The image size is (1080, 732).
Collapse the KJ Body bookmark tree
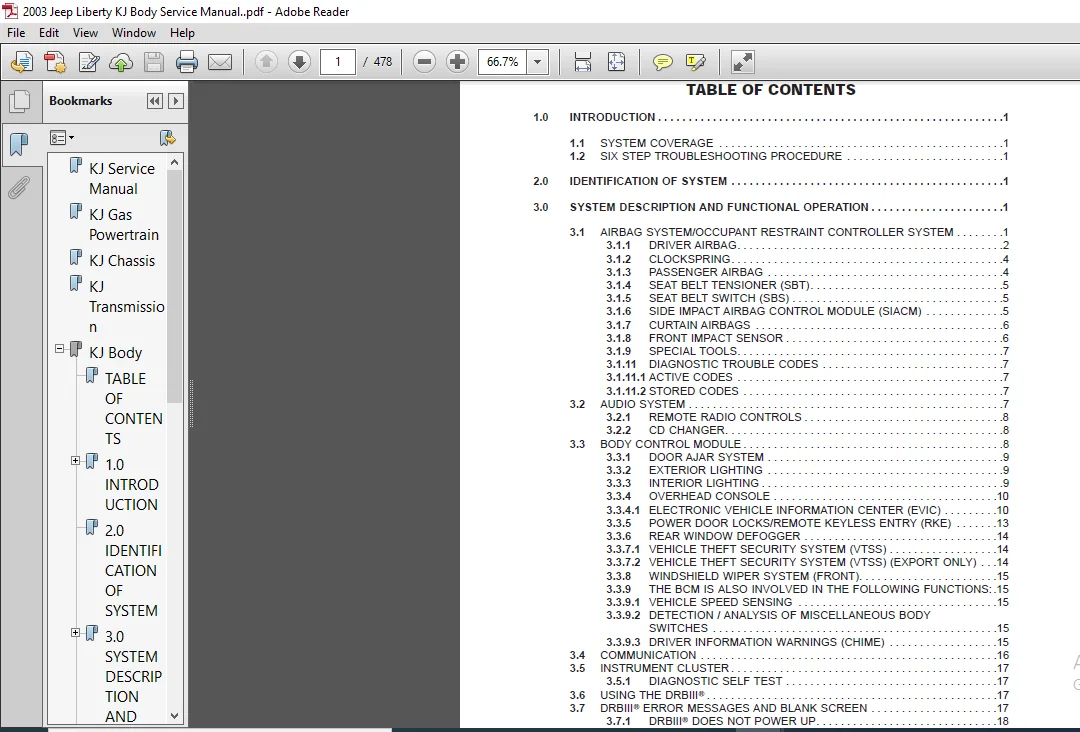pyautogui.click(x=60, y=349)
